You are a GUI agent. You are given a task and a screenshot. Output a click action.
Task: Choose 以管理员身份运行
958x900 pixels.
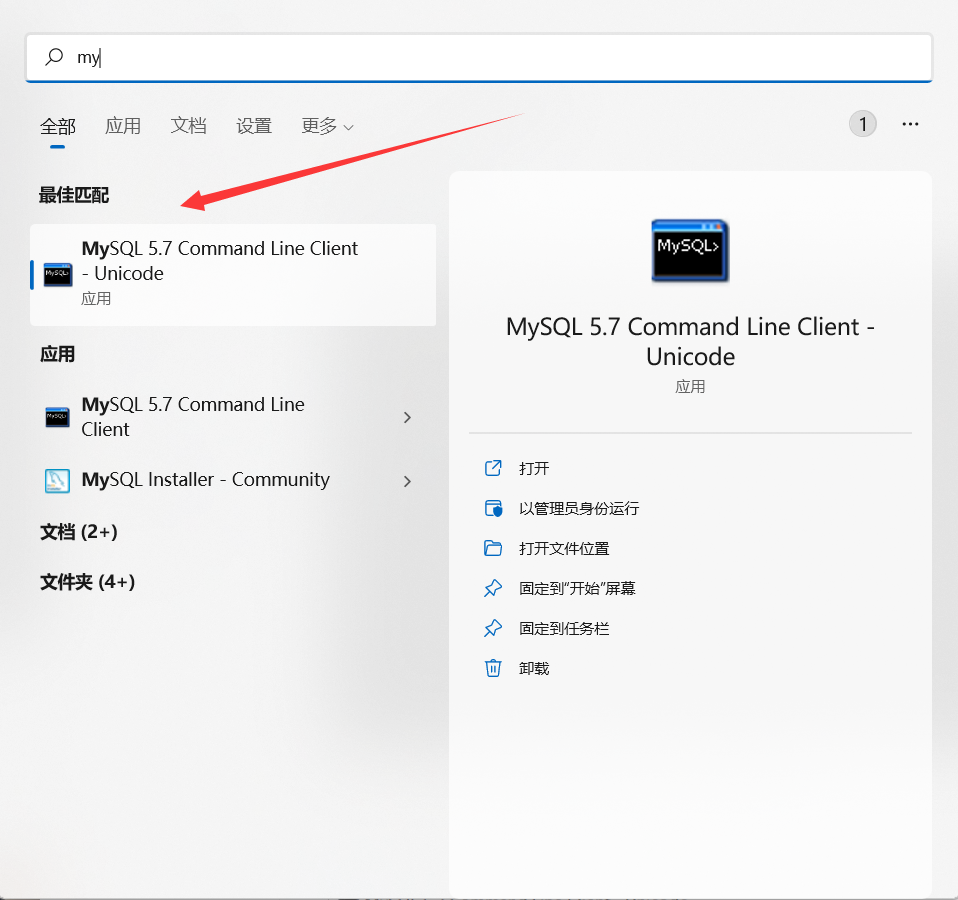click(x=579, y=508)
